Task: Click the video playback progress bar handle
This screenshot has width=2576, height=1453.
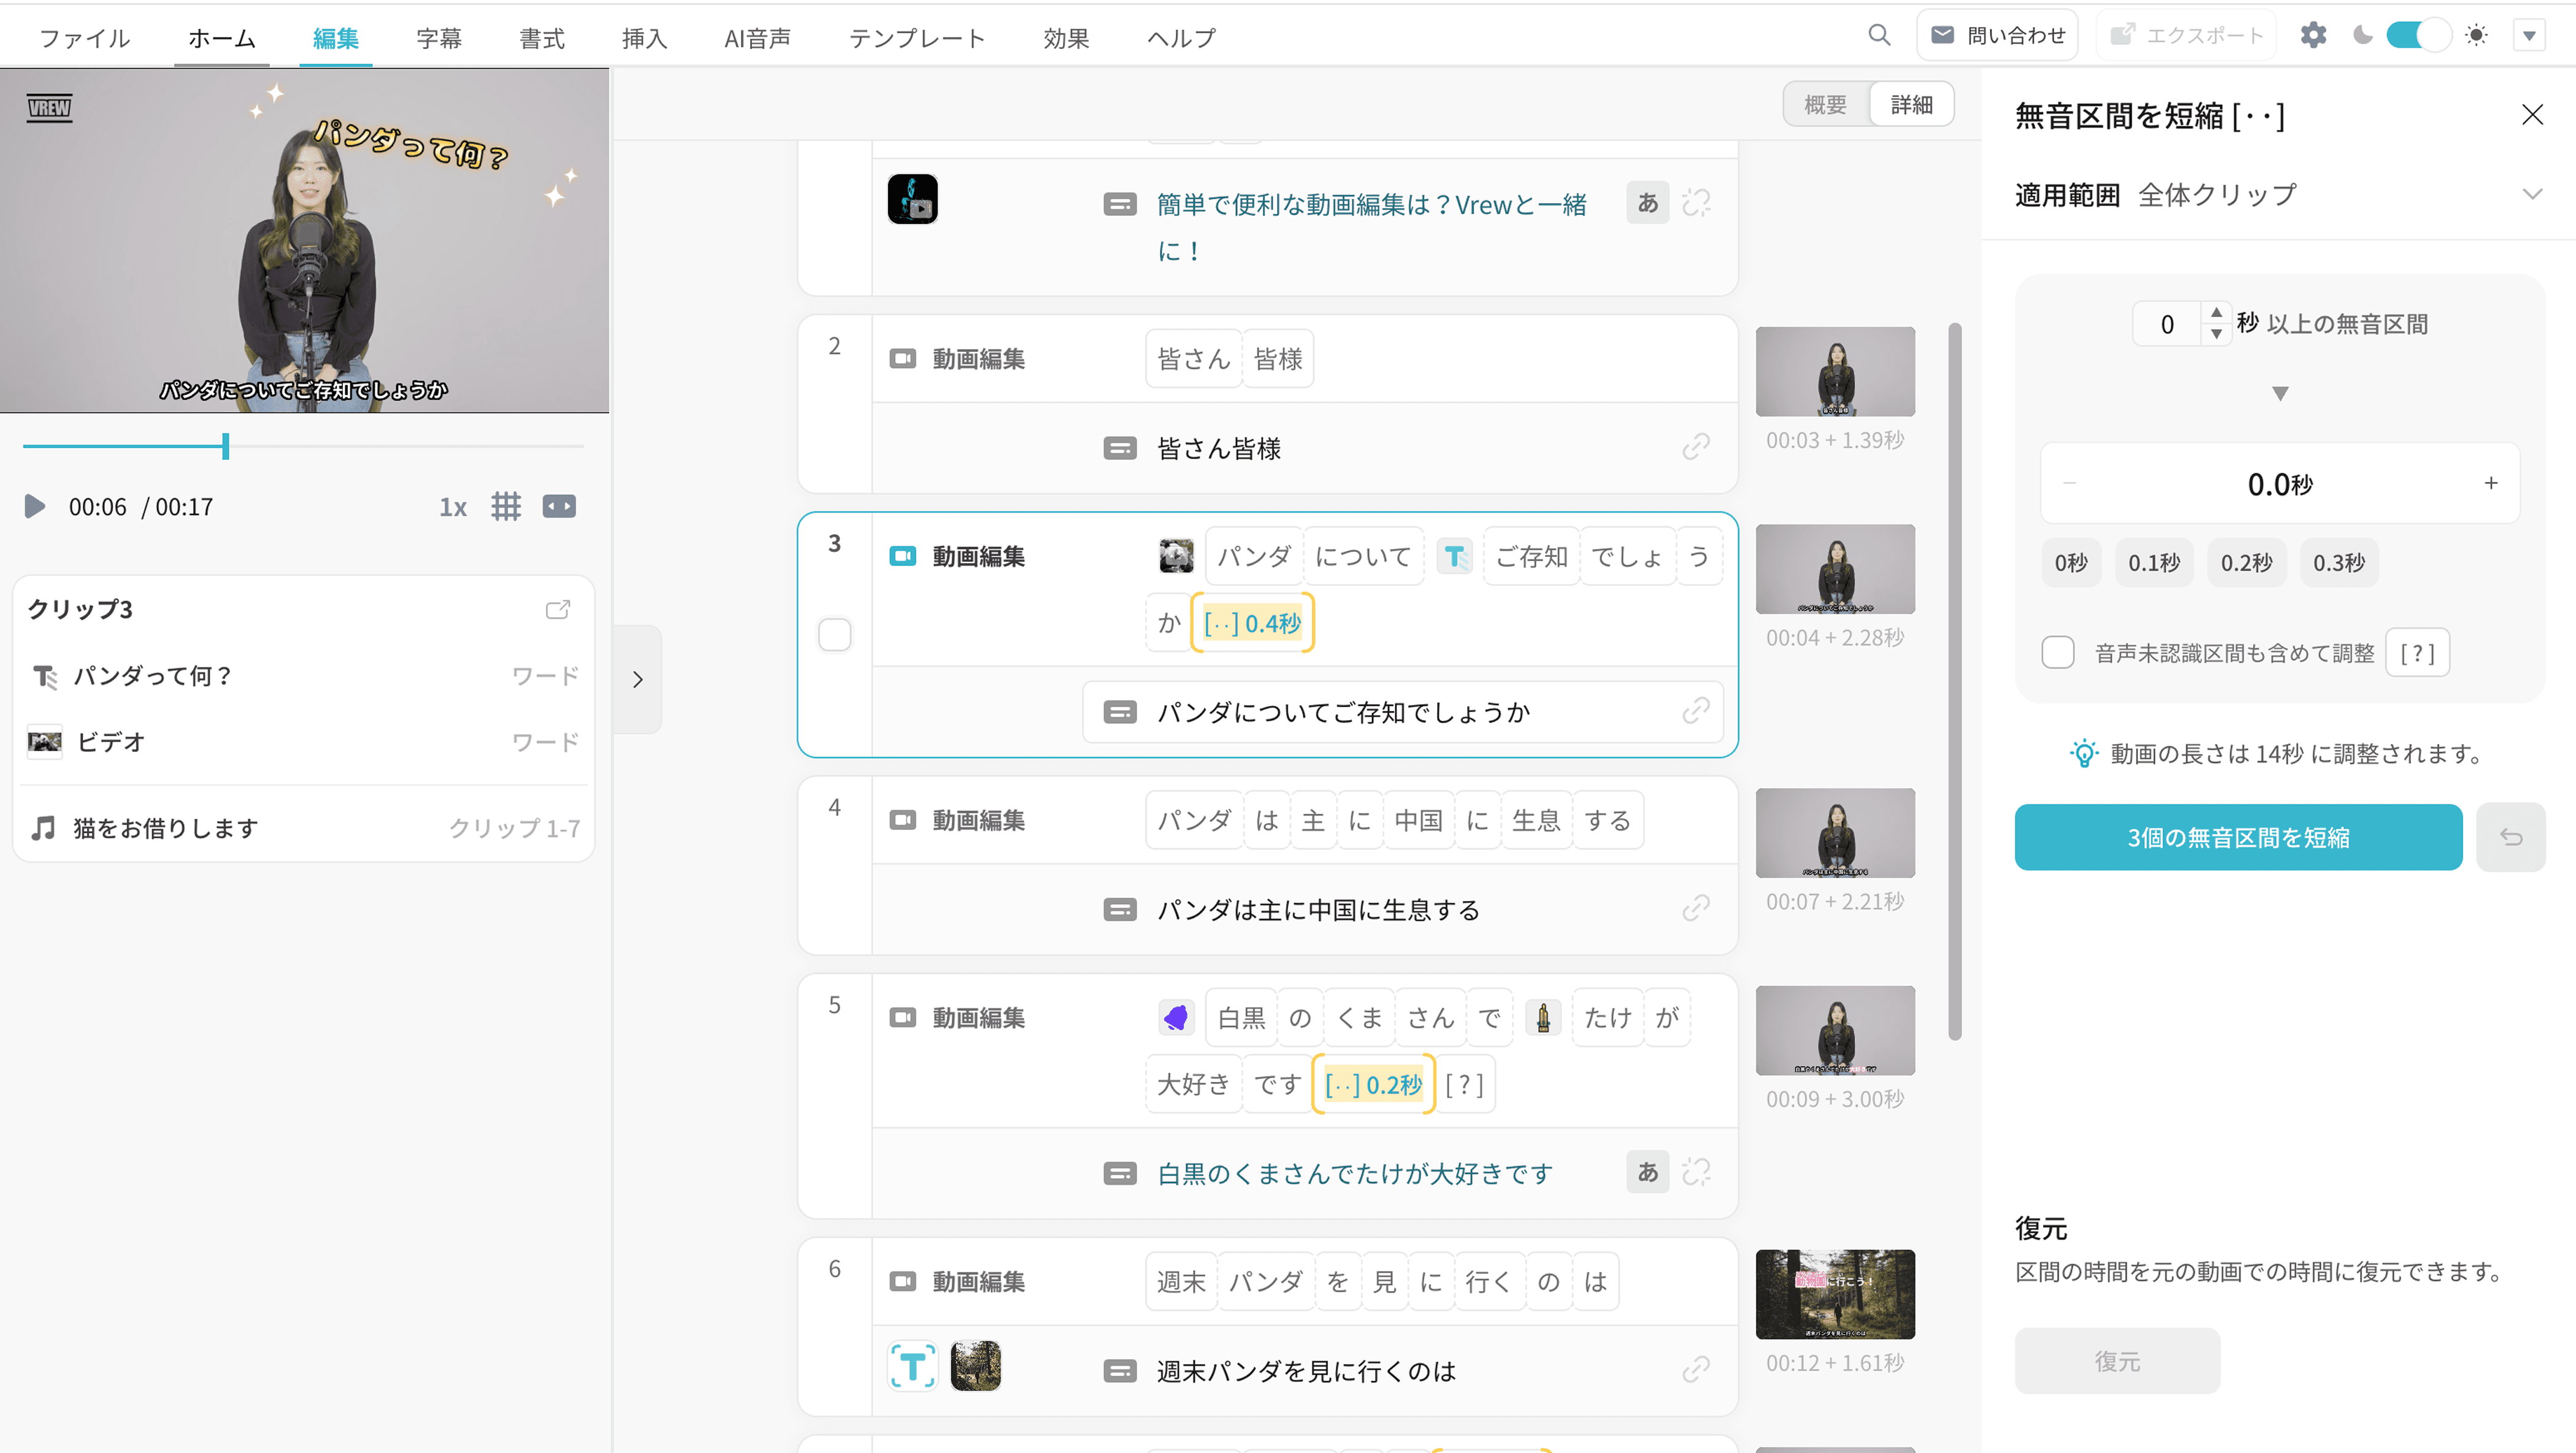Action: tap(226, 446)
